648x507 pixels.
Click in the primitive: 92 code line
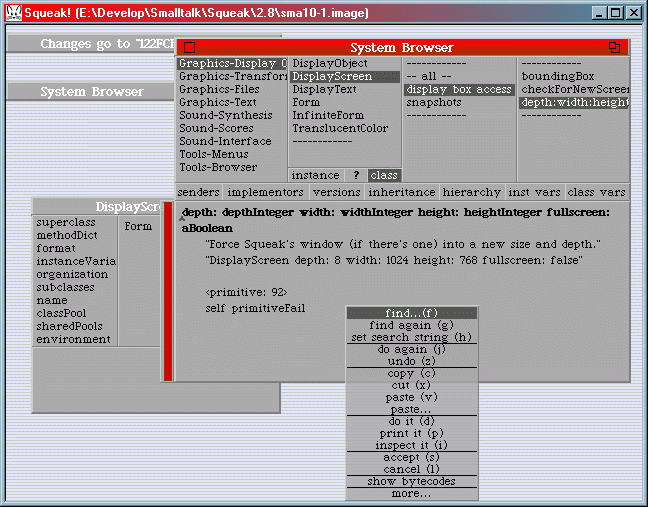coord(246,292)
